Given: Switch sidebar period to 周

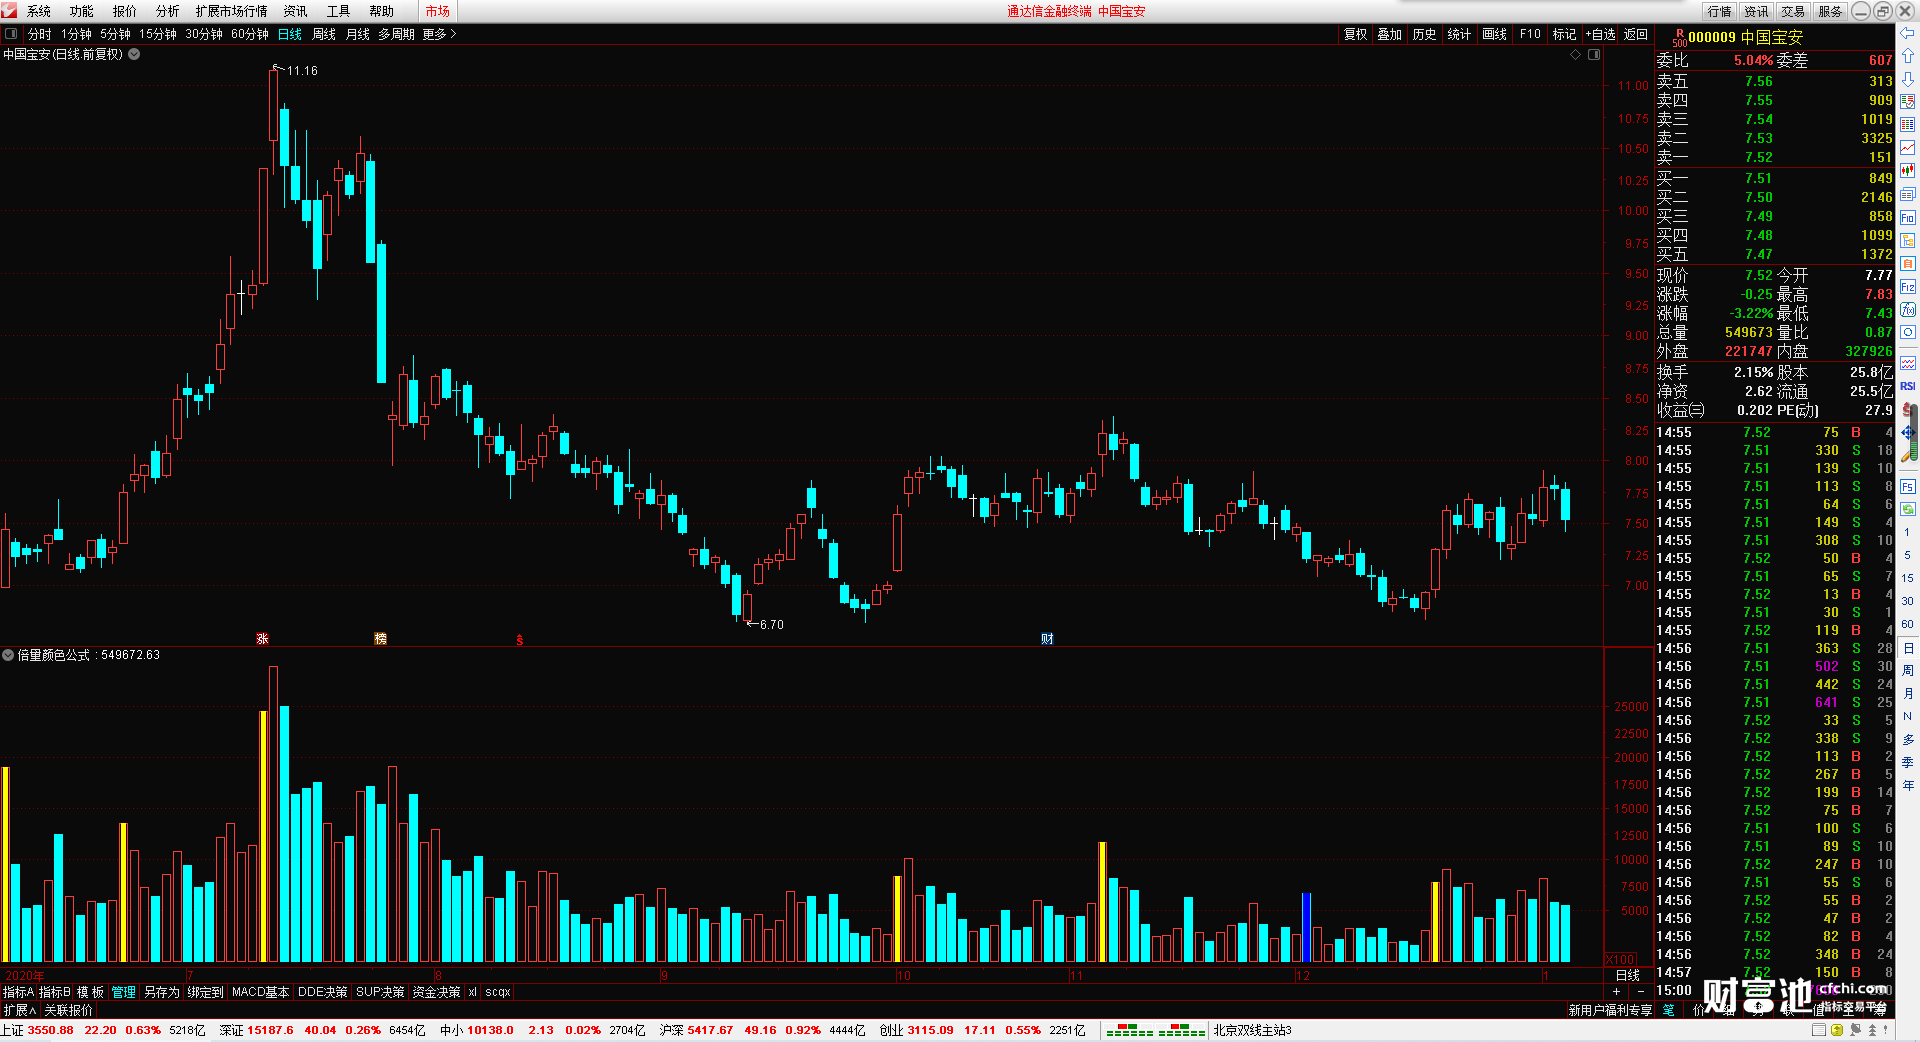Looking at the screenshot, I should point(1908,671).
